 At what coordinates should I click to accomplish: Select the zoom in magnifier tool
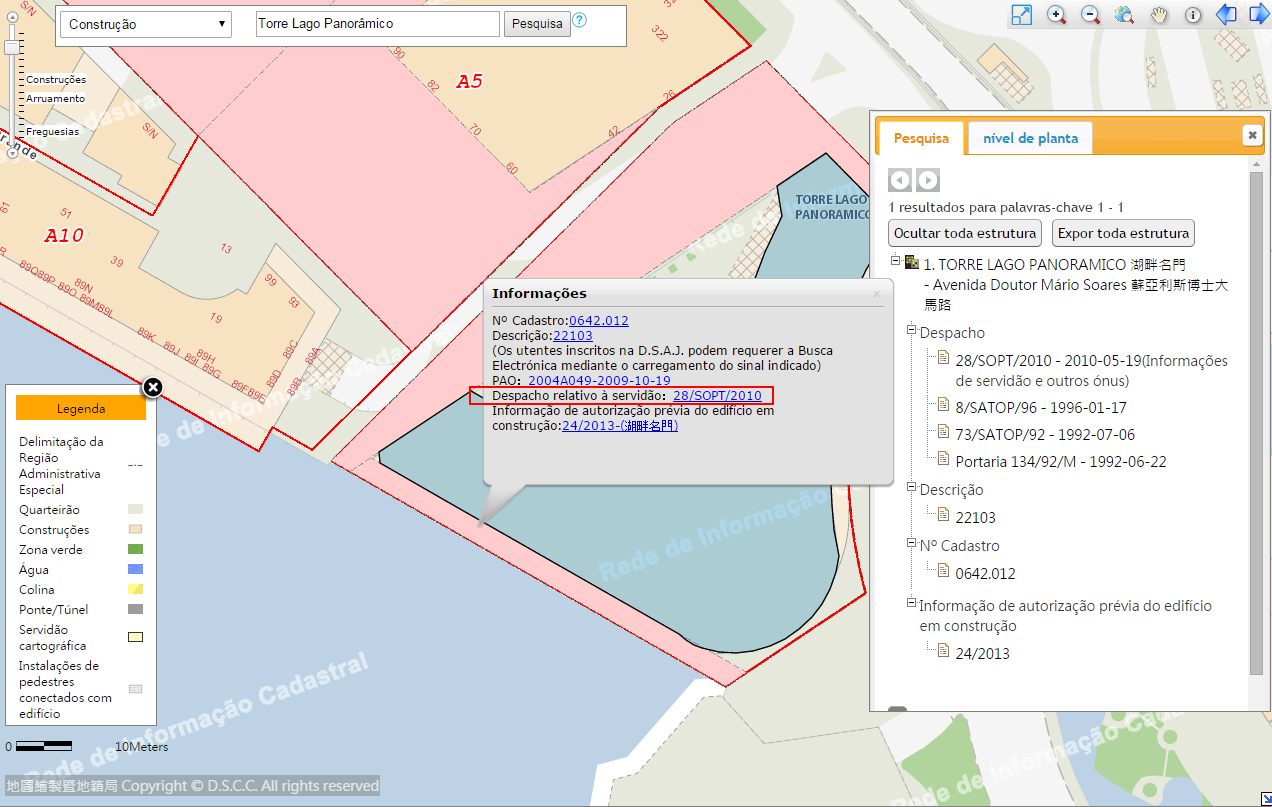1056,15
